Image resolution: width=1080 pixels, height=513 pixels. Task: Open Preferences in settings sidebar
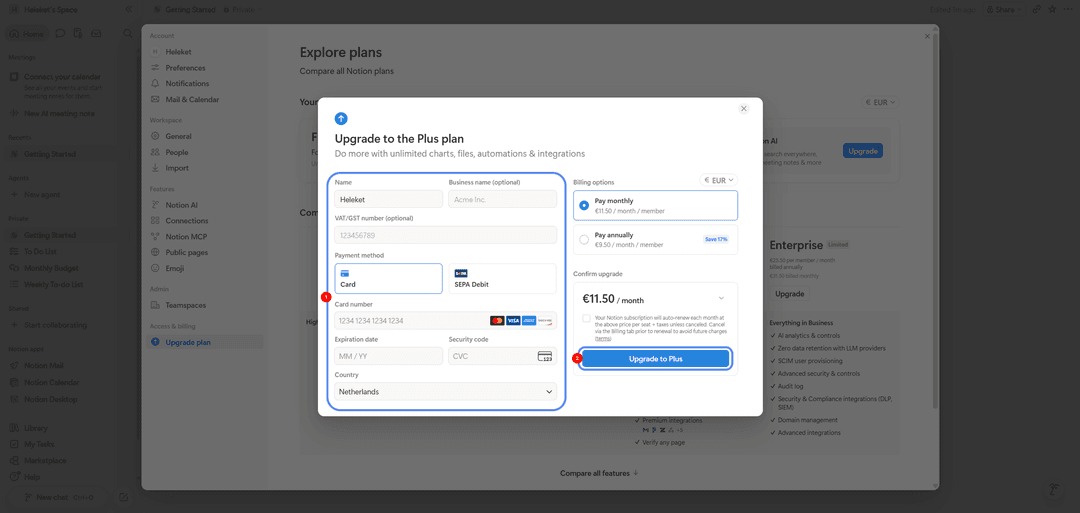point(185,67)
